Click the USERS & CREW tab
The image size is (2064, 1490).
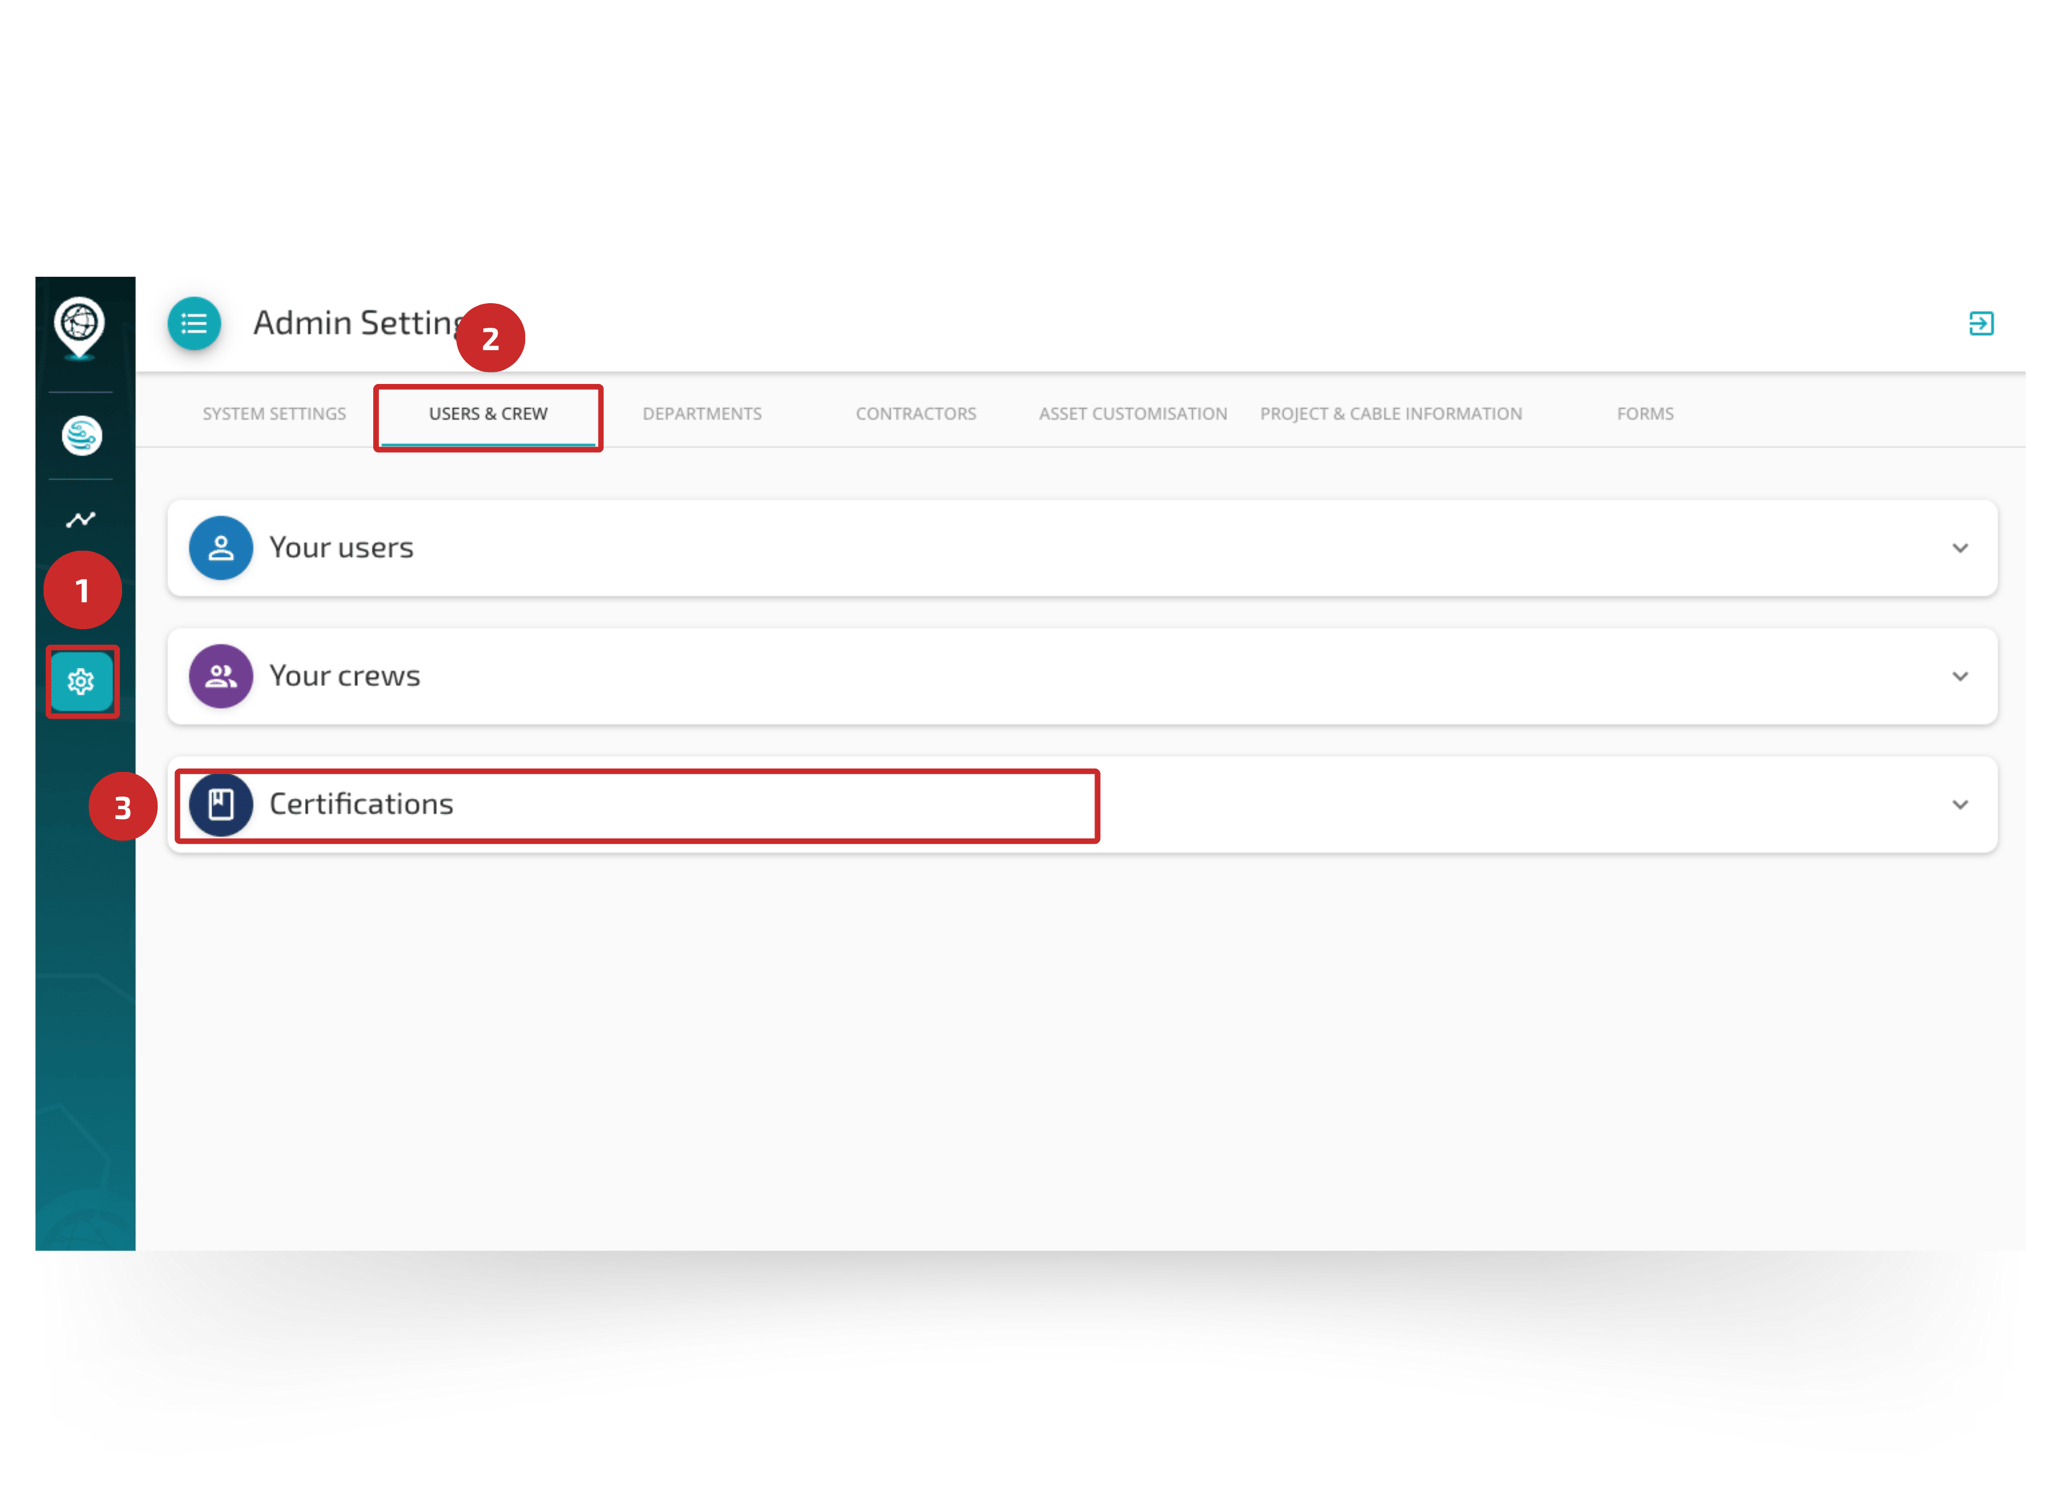point(488,413)
